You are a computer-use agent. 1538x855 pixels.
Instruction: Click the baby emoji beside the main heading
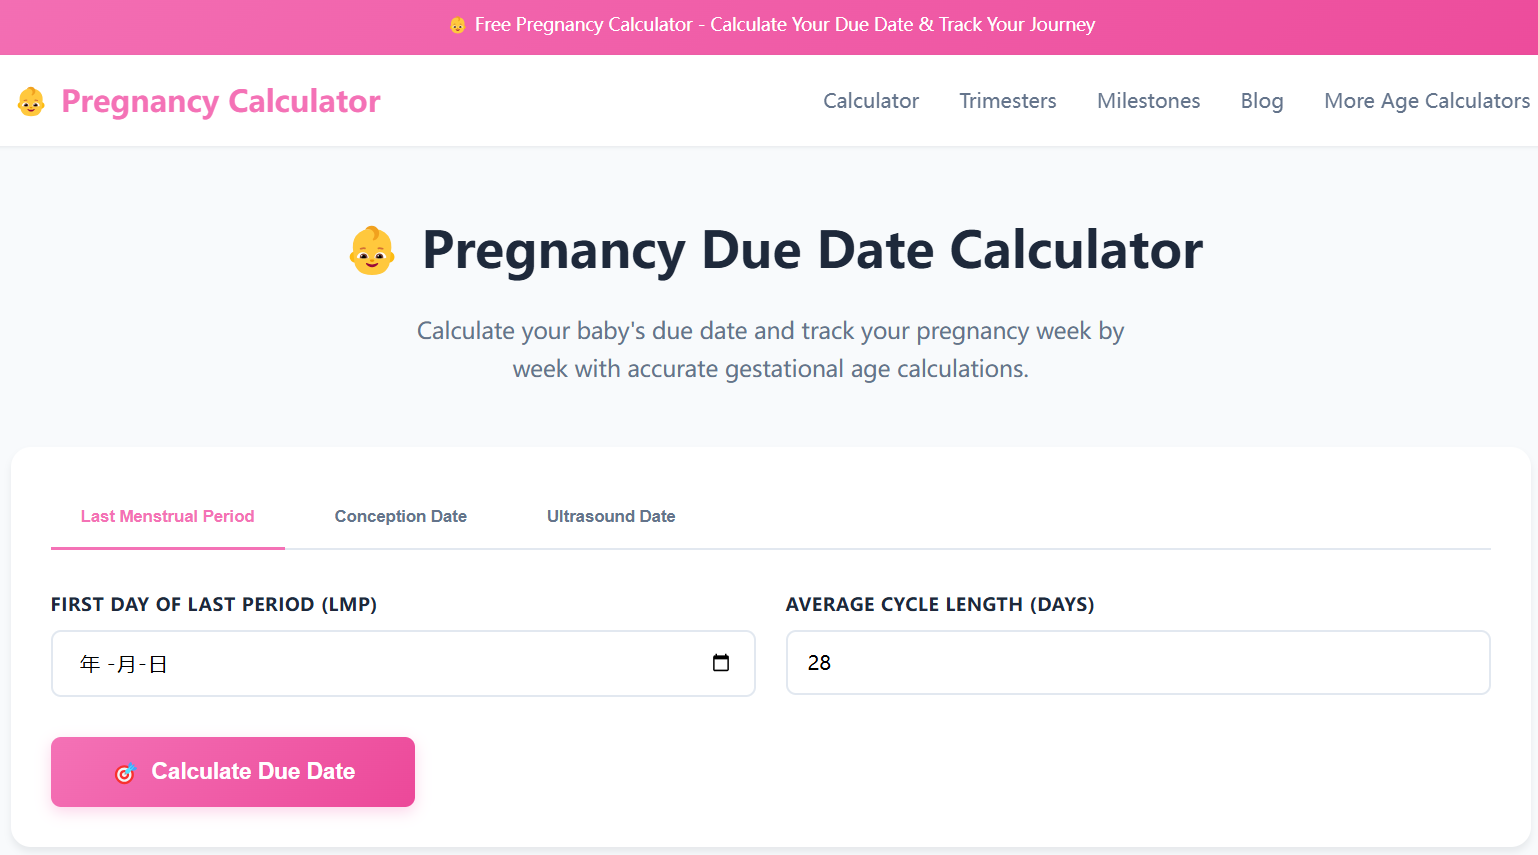coord(372,251)
